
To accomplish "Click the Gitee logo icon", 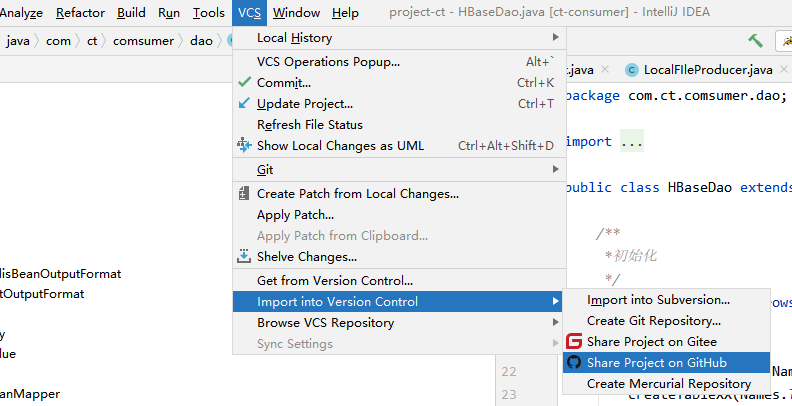I will point(574,341).
